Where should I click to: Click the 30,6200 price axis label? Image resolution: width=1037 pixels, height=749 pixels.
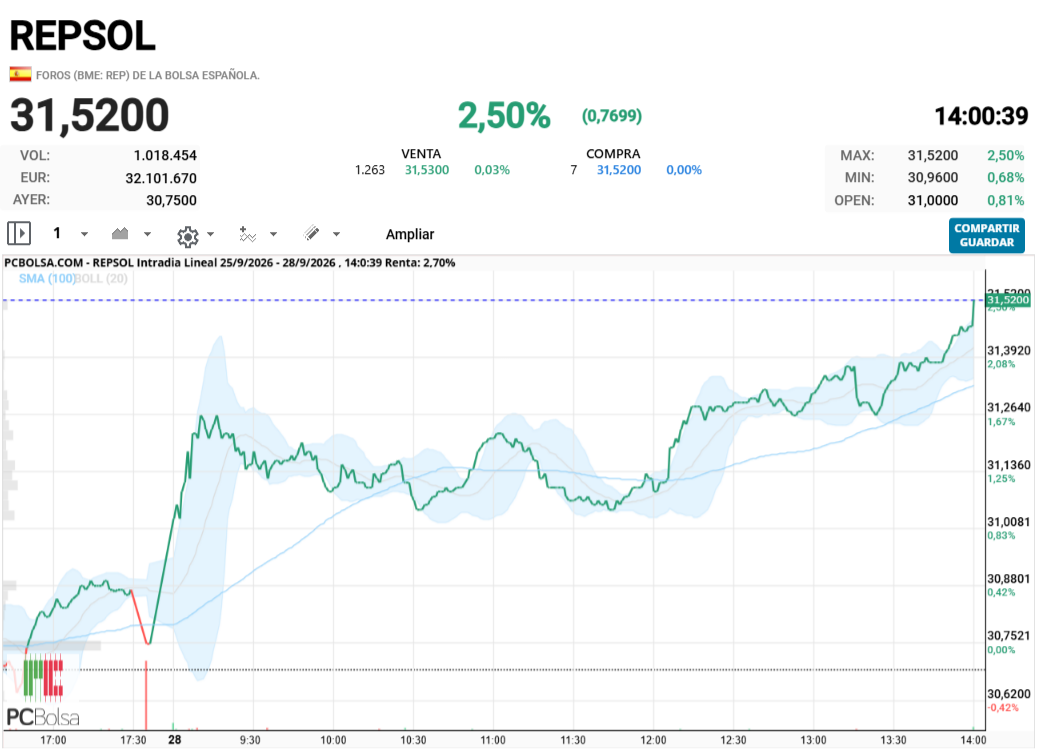point(1009,693)
